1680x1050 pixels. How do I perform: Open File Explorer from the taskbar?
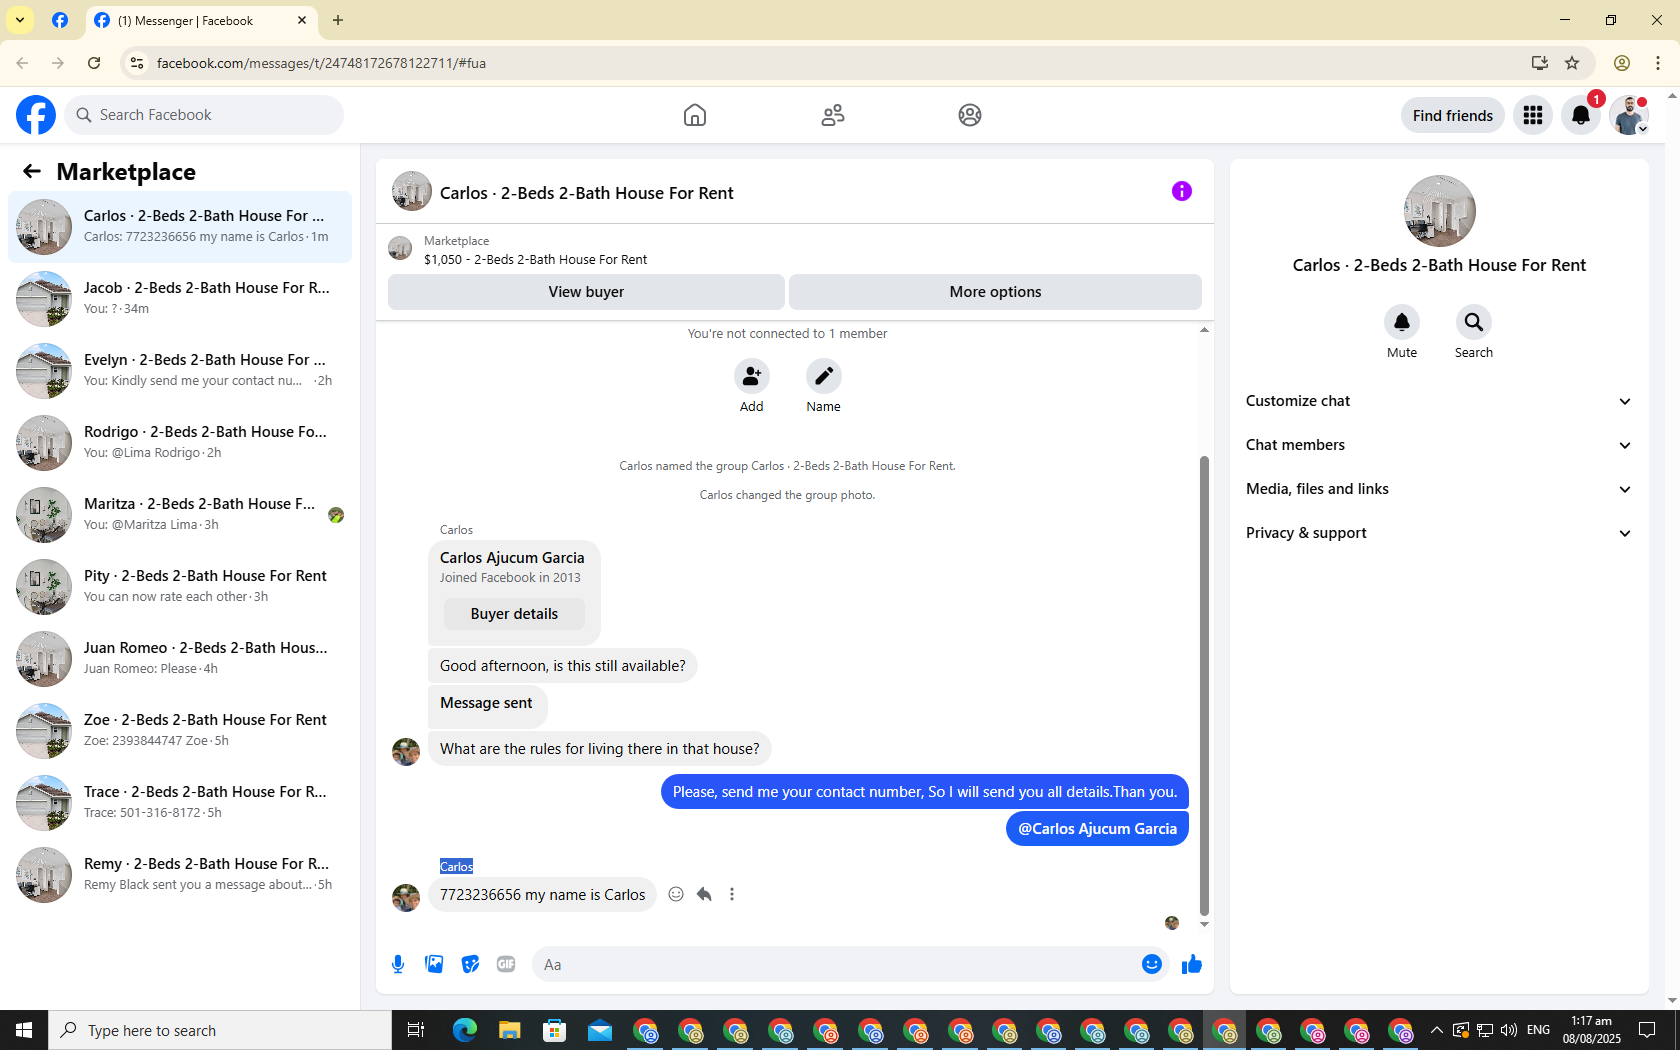[x=509, y=1030]
